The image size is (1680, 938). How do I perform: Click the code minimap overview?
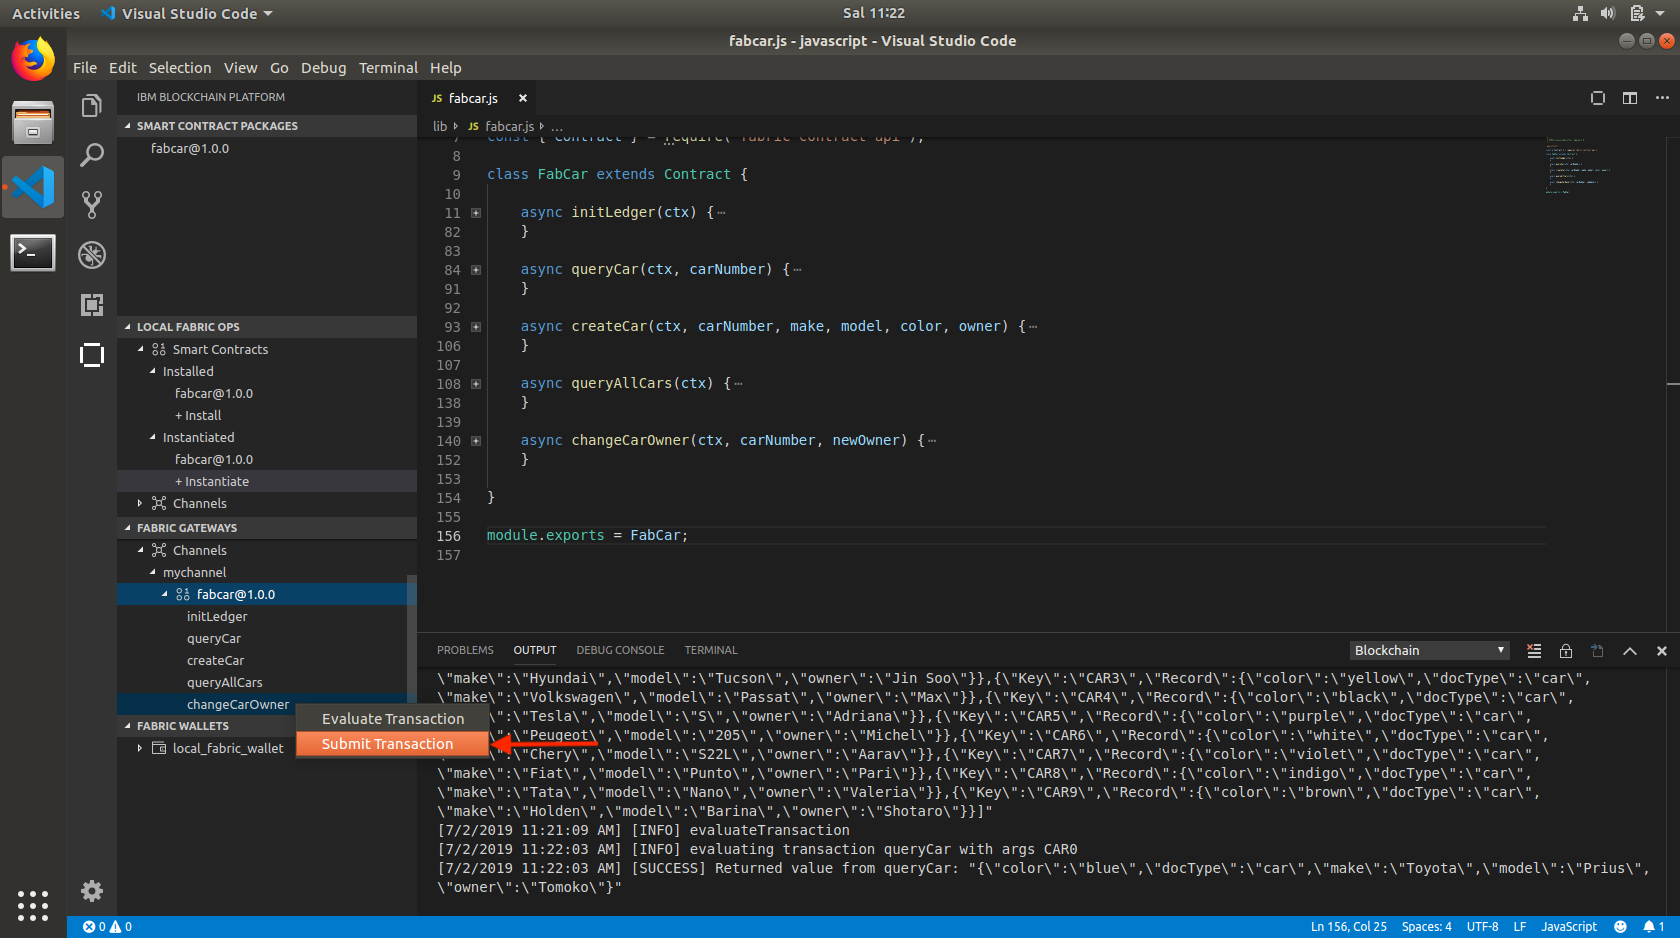tap(1578, 165)
